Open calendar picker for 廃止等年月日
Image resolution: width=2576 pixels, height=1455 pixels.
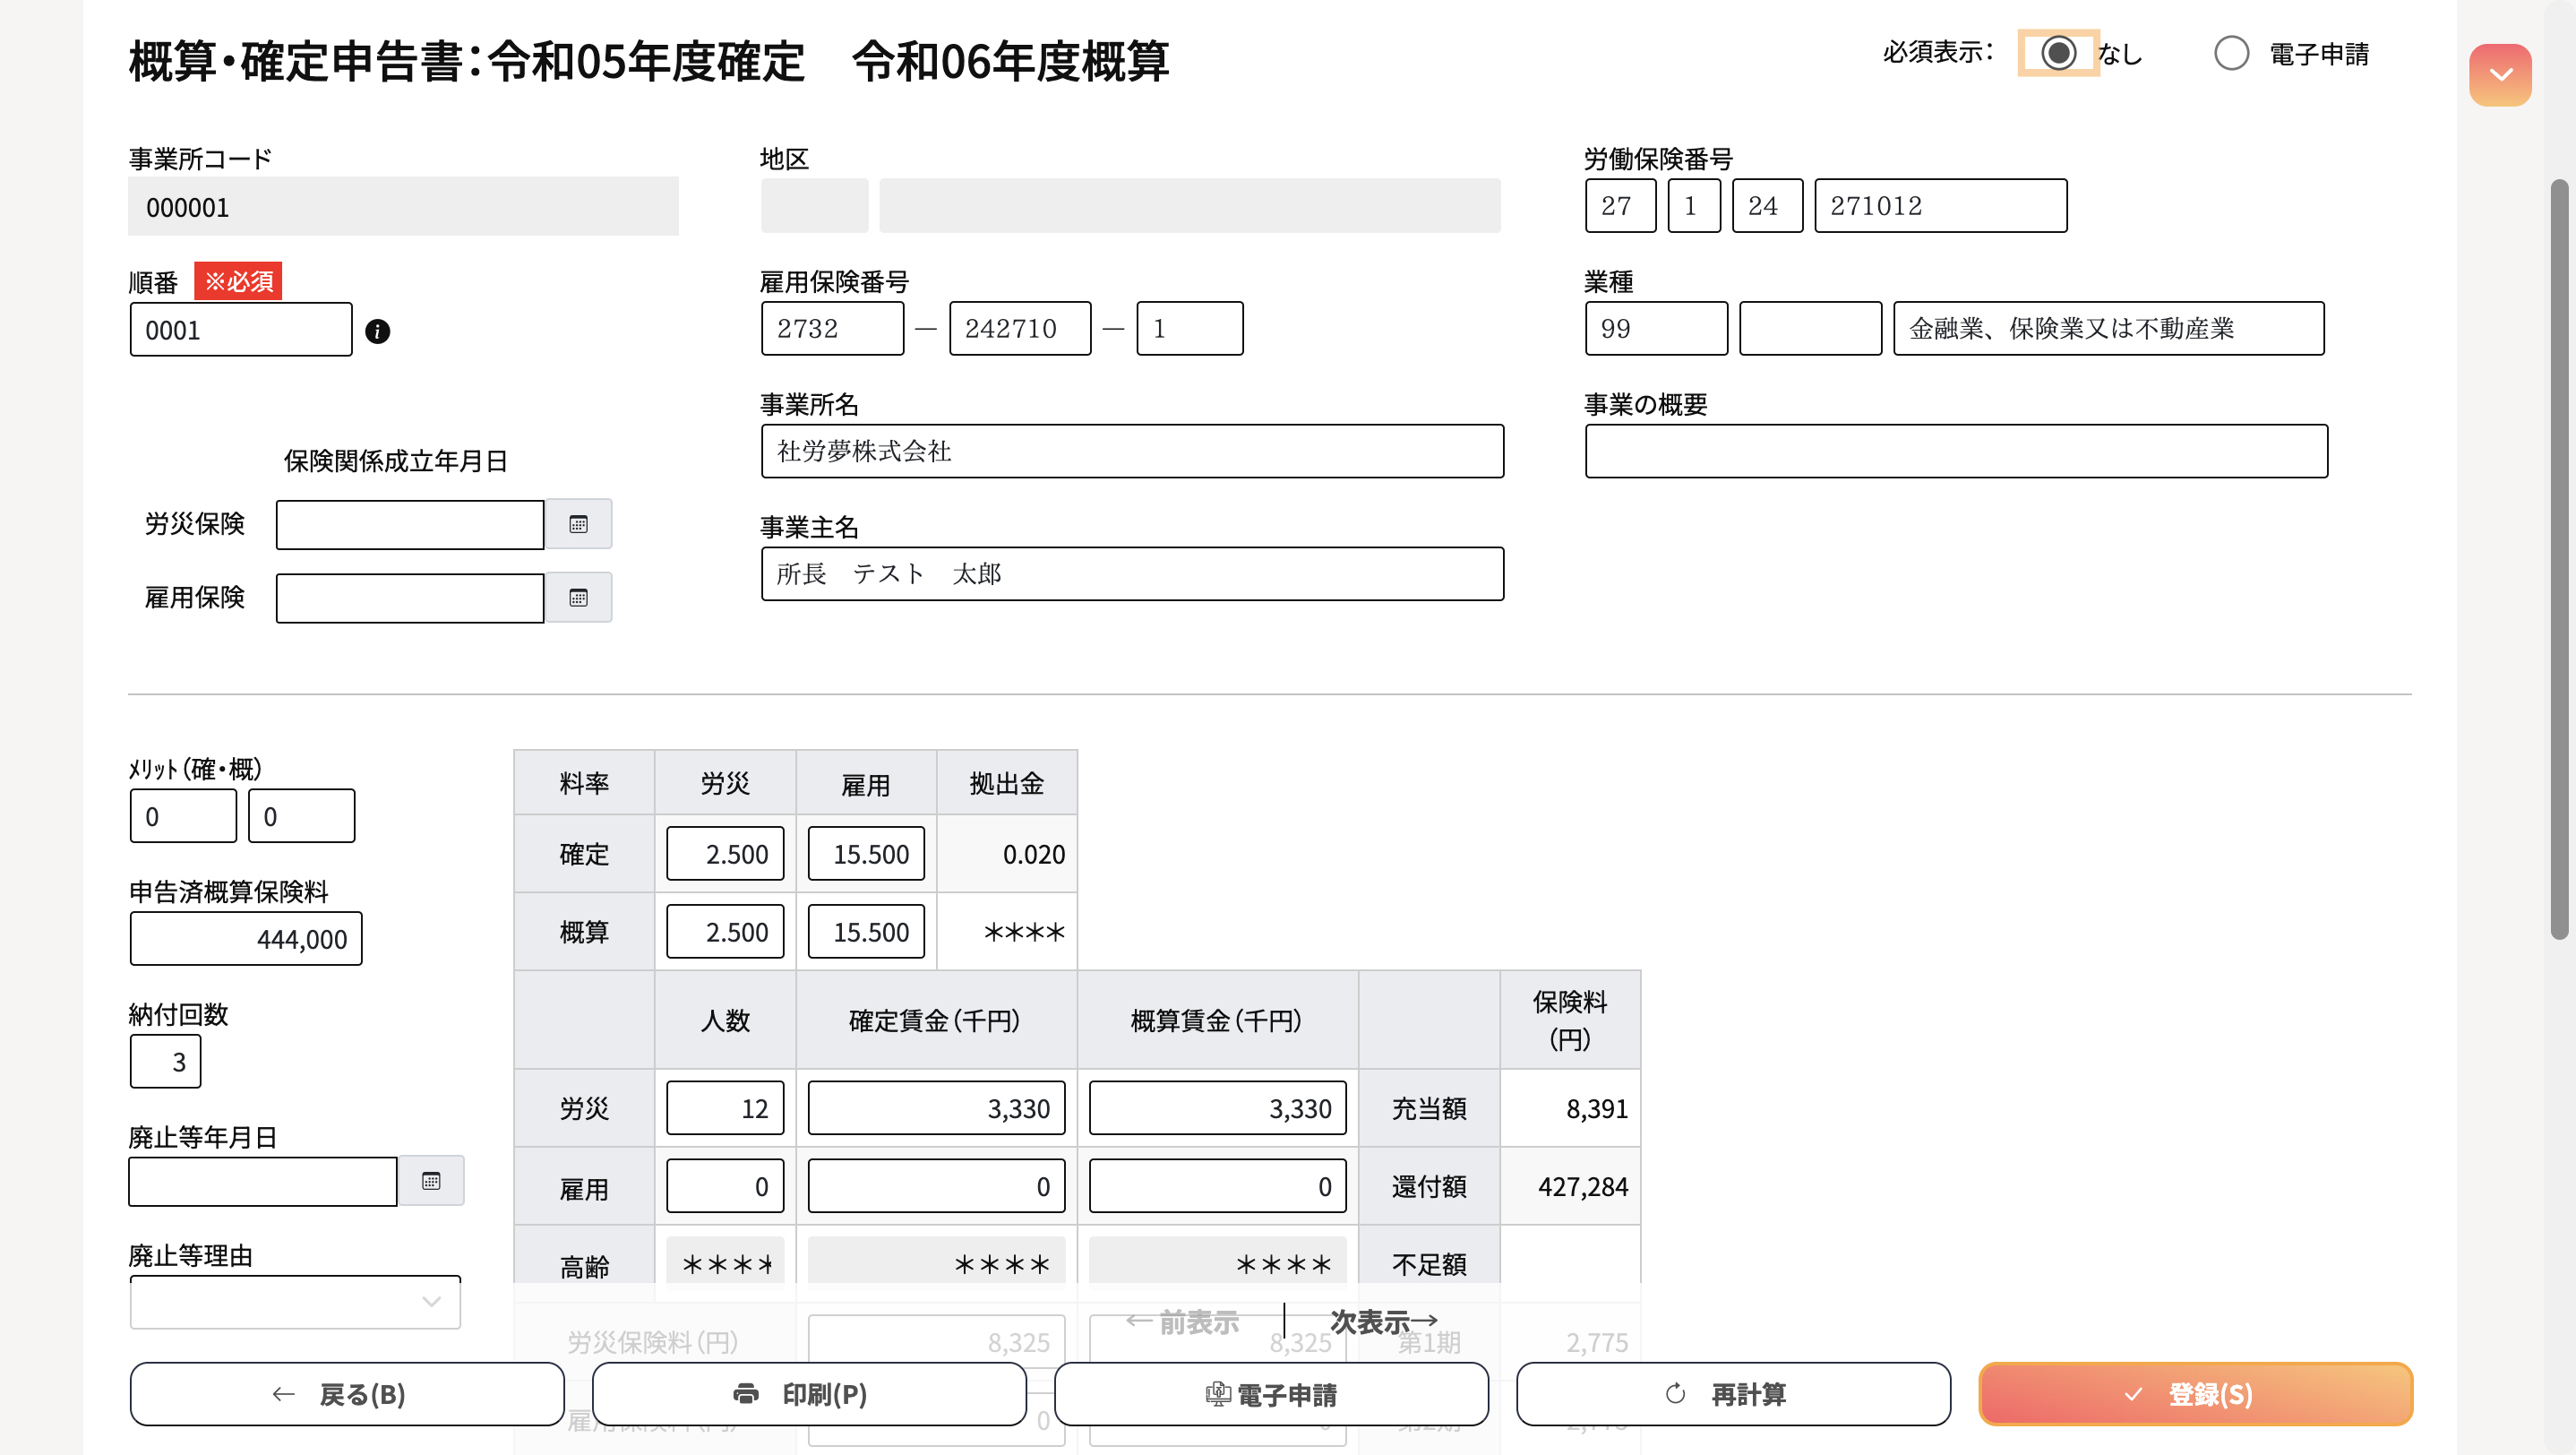431,1181
